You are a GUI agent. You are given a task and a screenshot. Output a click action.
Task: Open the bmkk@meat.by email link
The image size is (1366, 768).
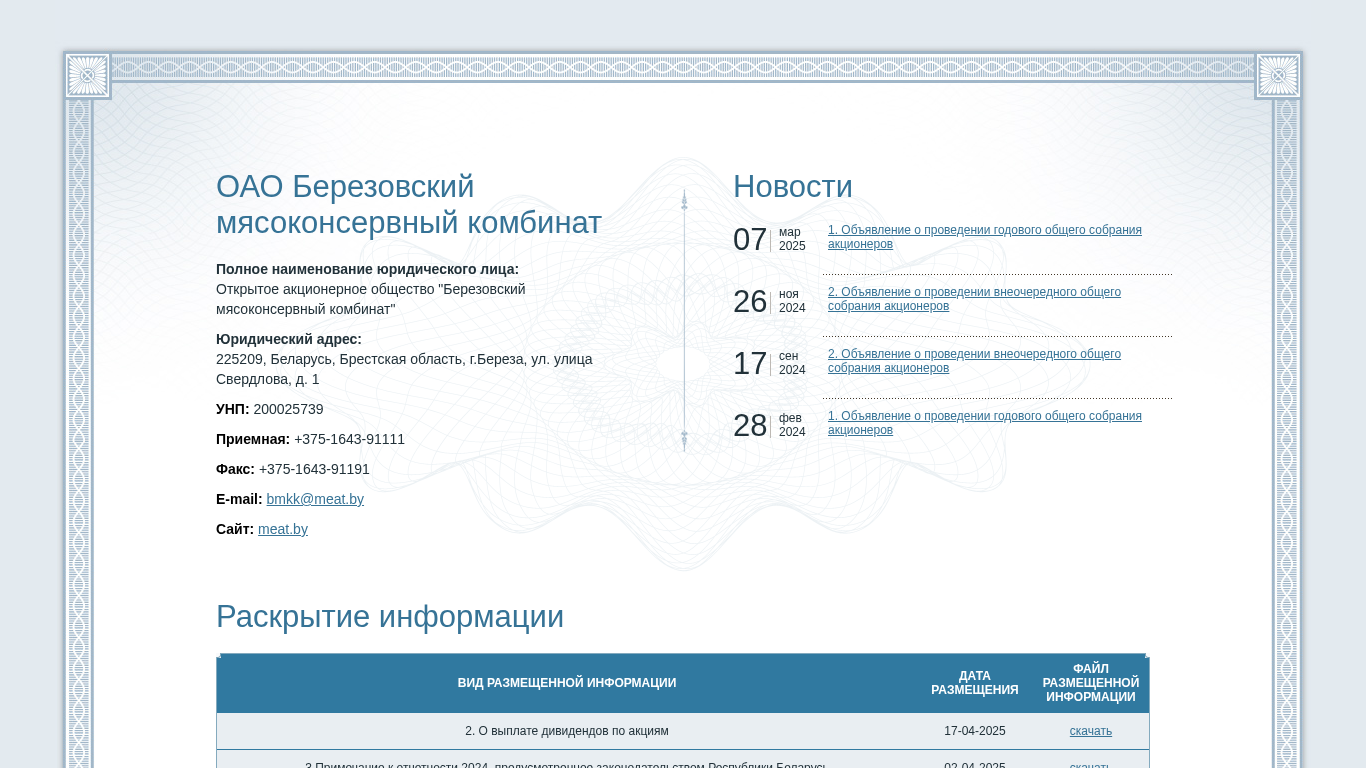pos(315,499)
